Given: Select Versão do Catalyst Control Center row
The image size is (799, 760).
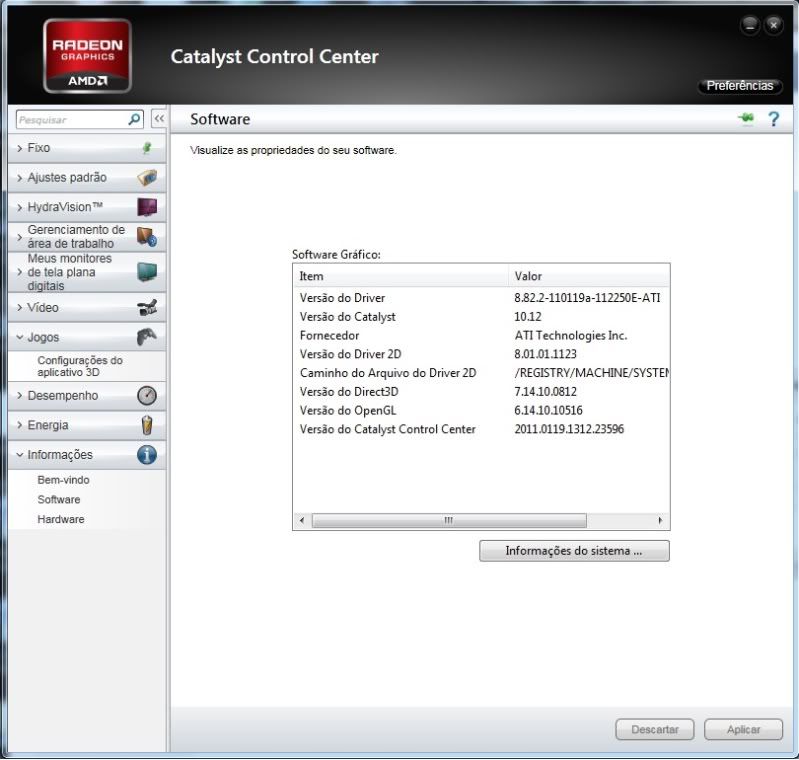Looking at the screenshot, I should [x=482, y=429].
